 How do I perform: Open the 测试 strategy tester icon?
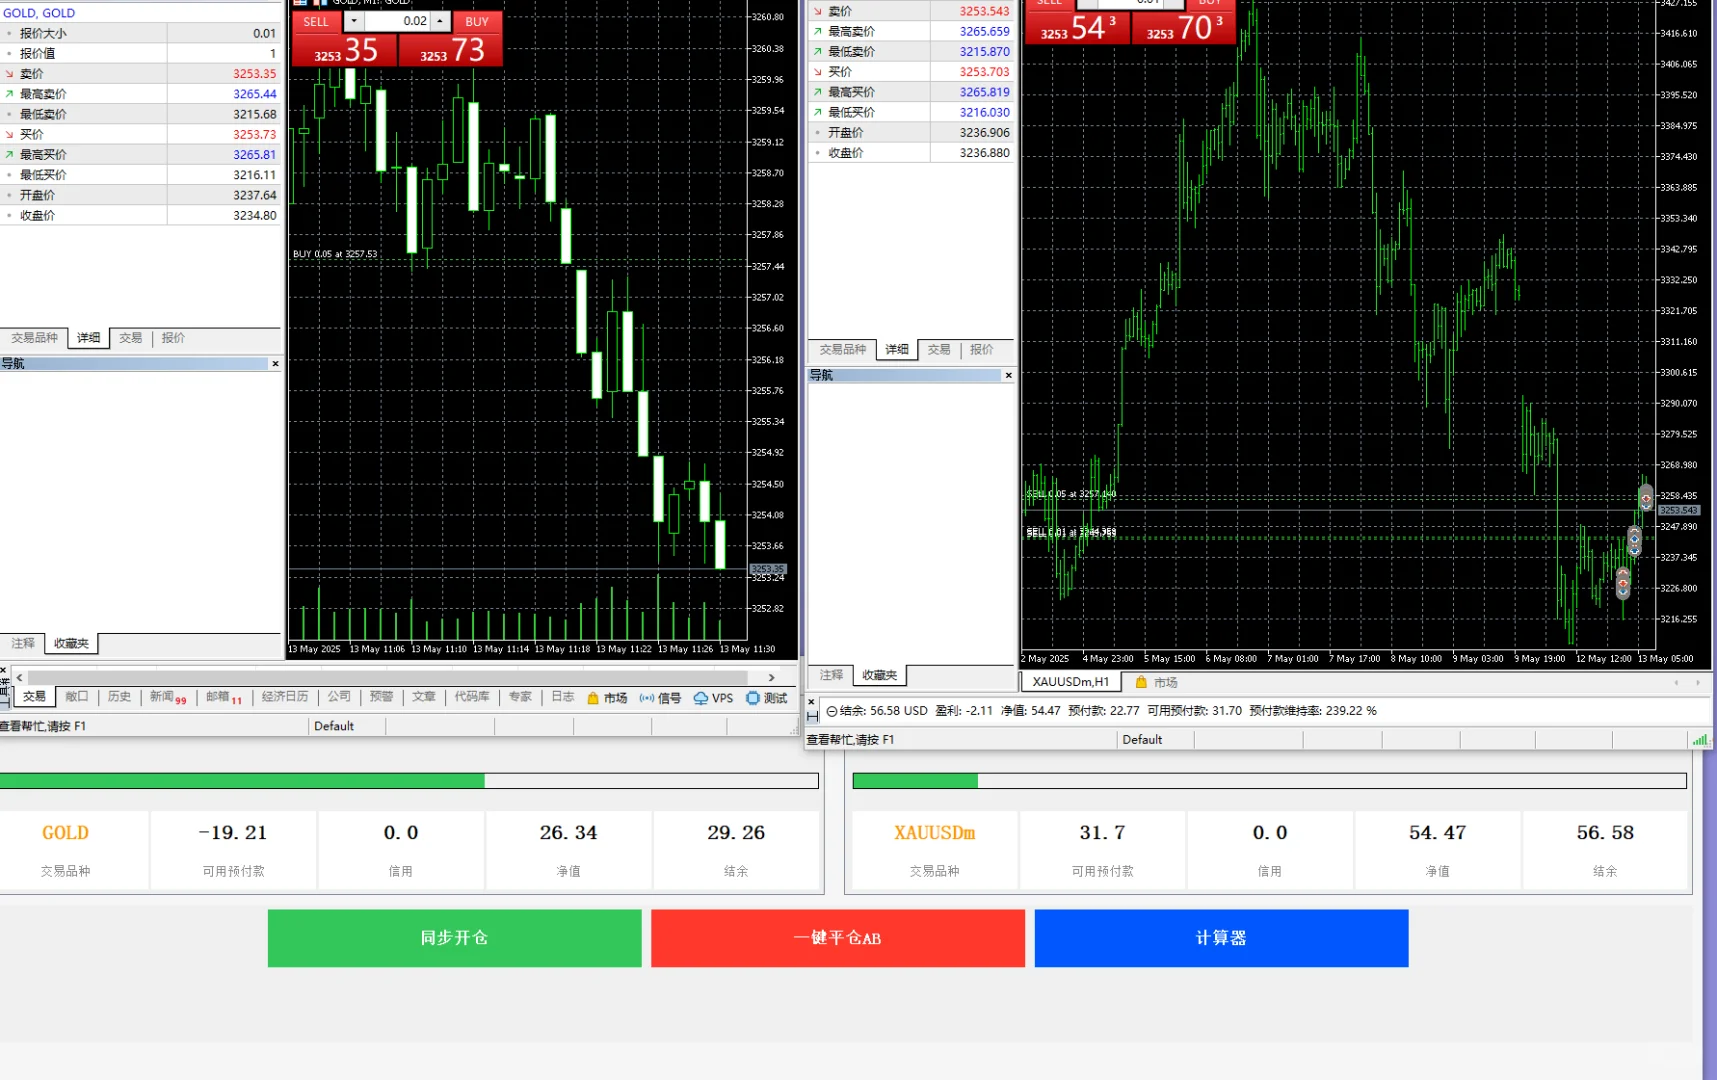[x=767, y=698]
